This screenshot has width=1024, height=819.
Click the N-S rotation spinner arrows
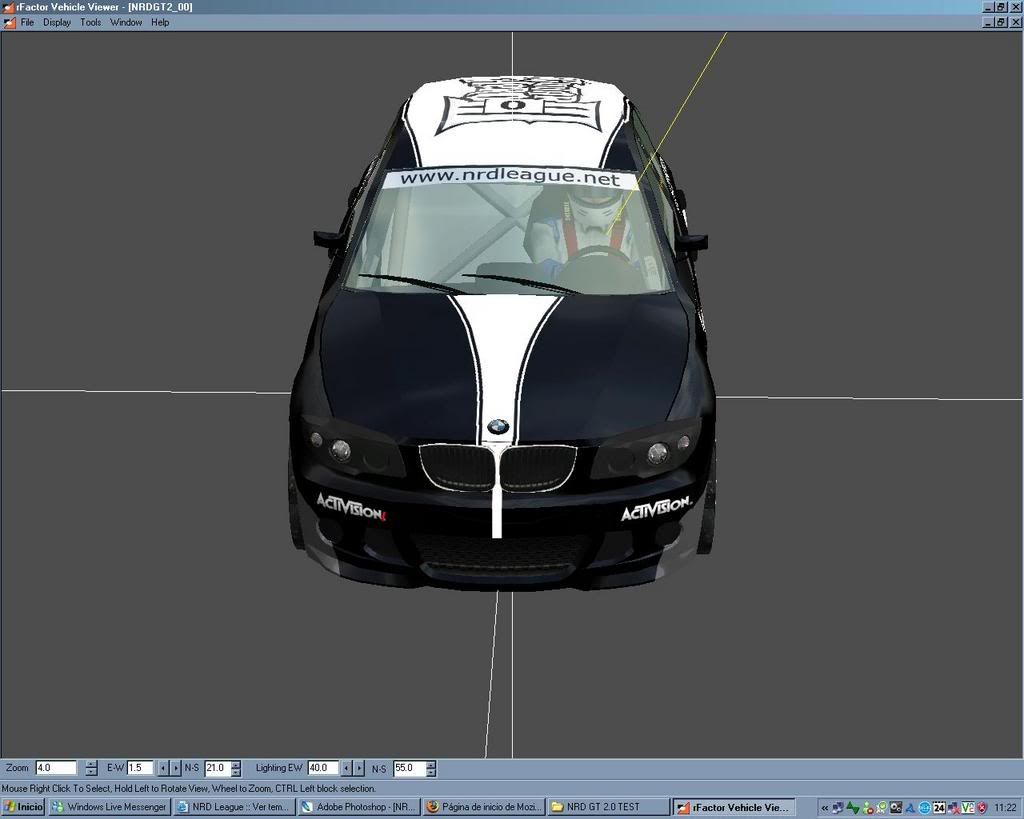tap(236, 768)
